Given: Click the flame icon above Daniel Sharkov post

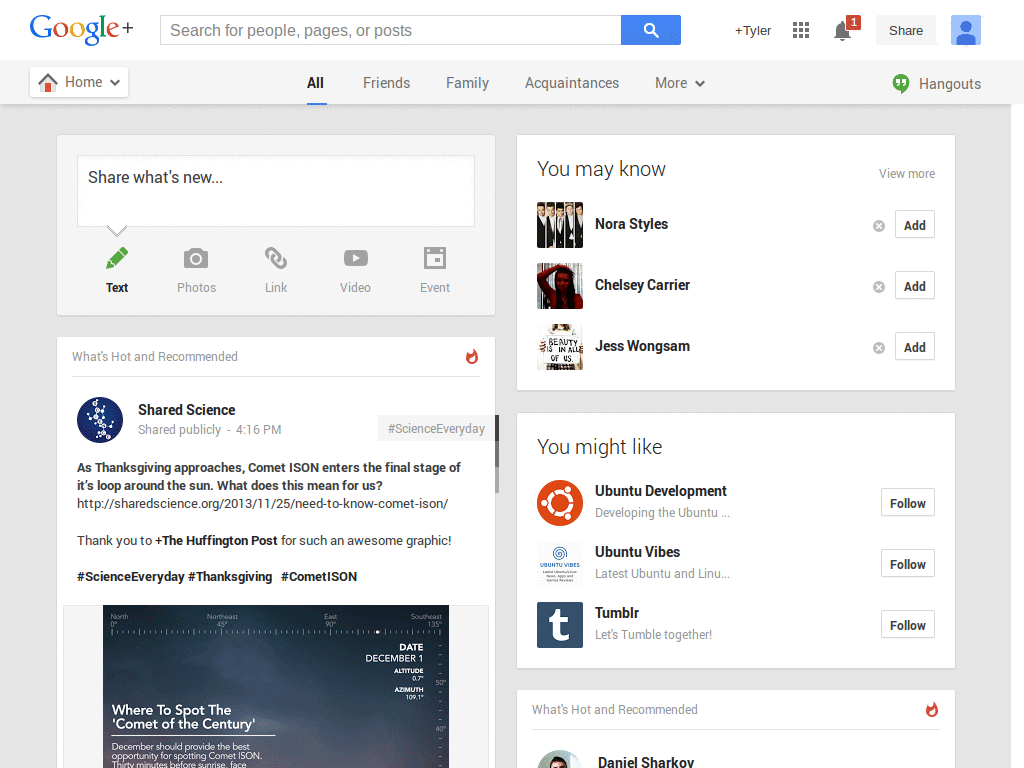Looking at the screenshot, I should tap(931, 709).
